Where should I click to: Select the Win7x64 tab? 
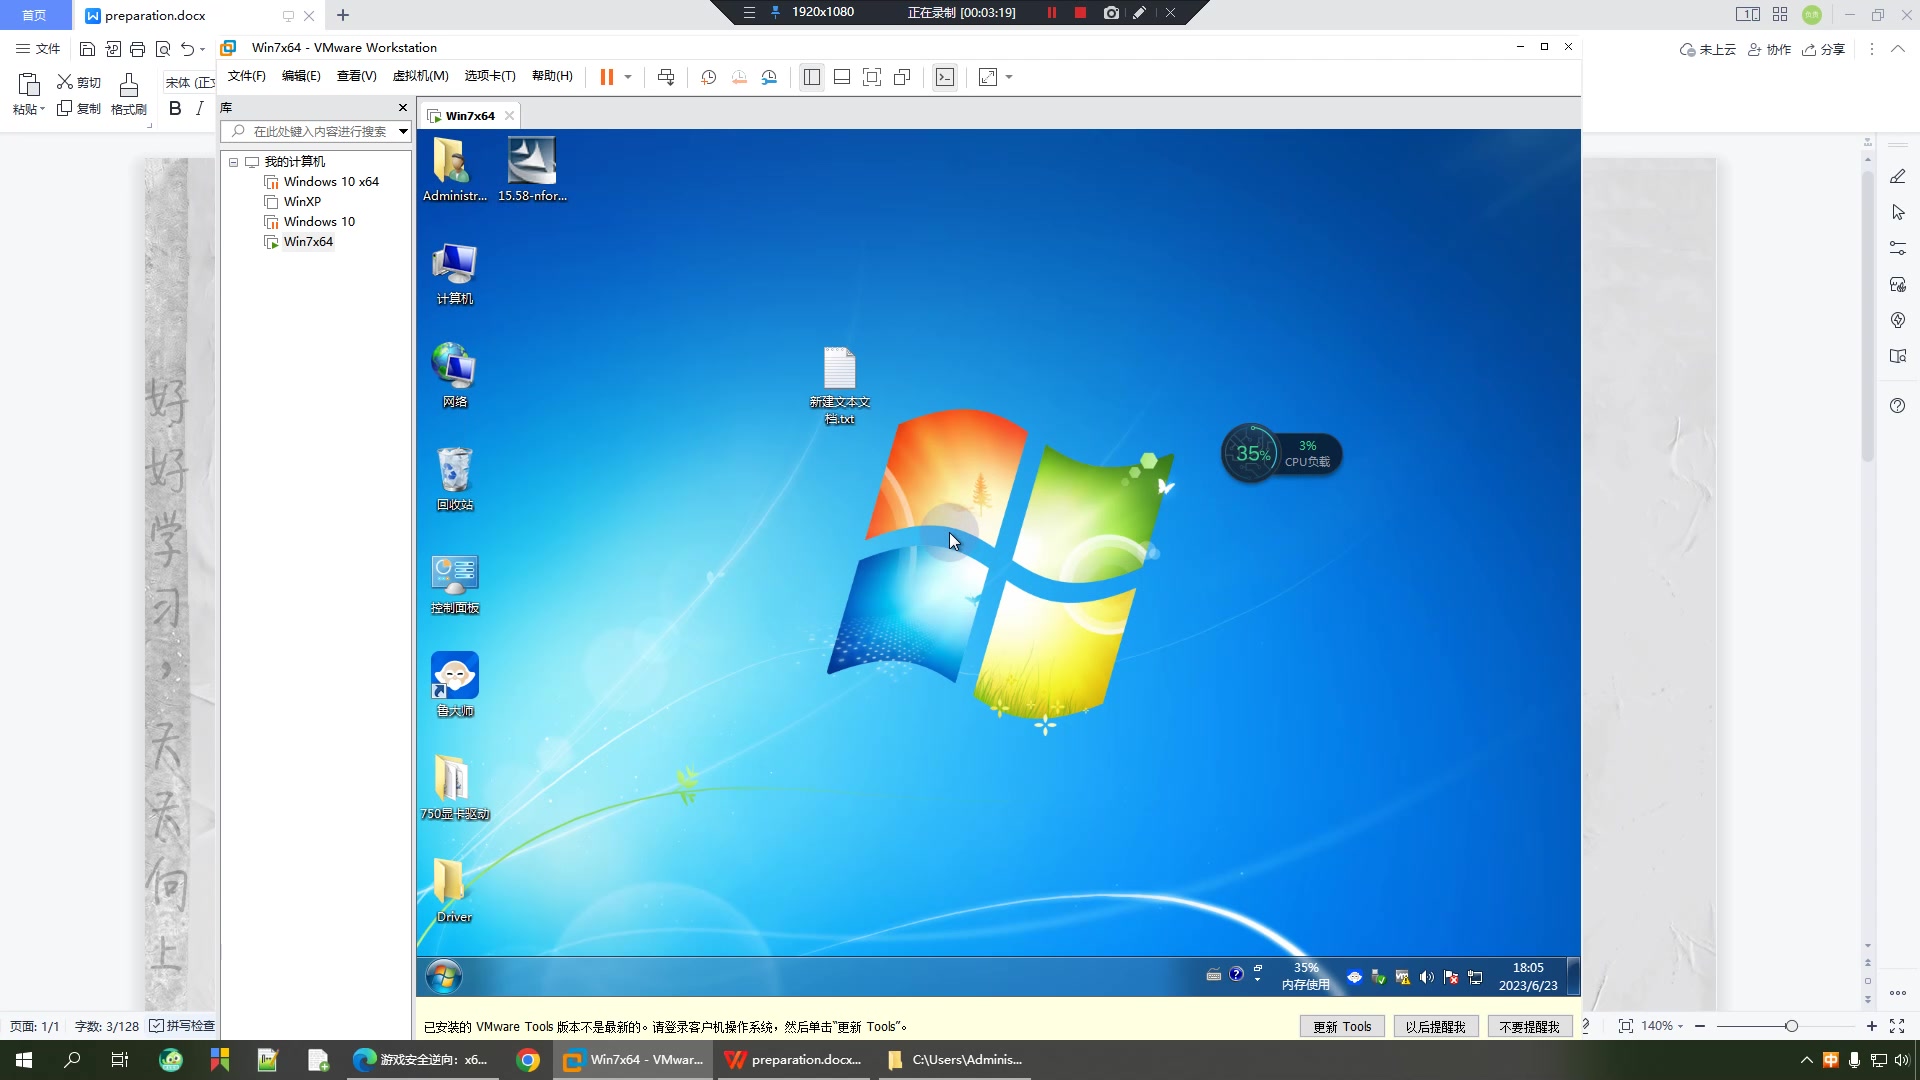point(469,116)
